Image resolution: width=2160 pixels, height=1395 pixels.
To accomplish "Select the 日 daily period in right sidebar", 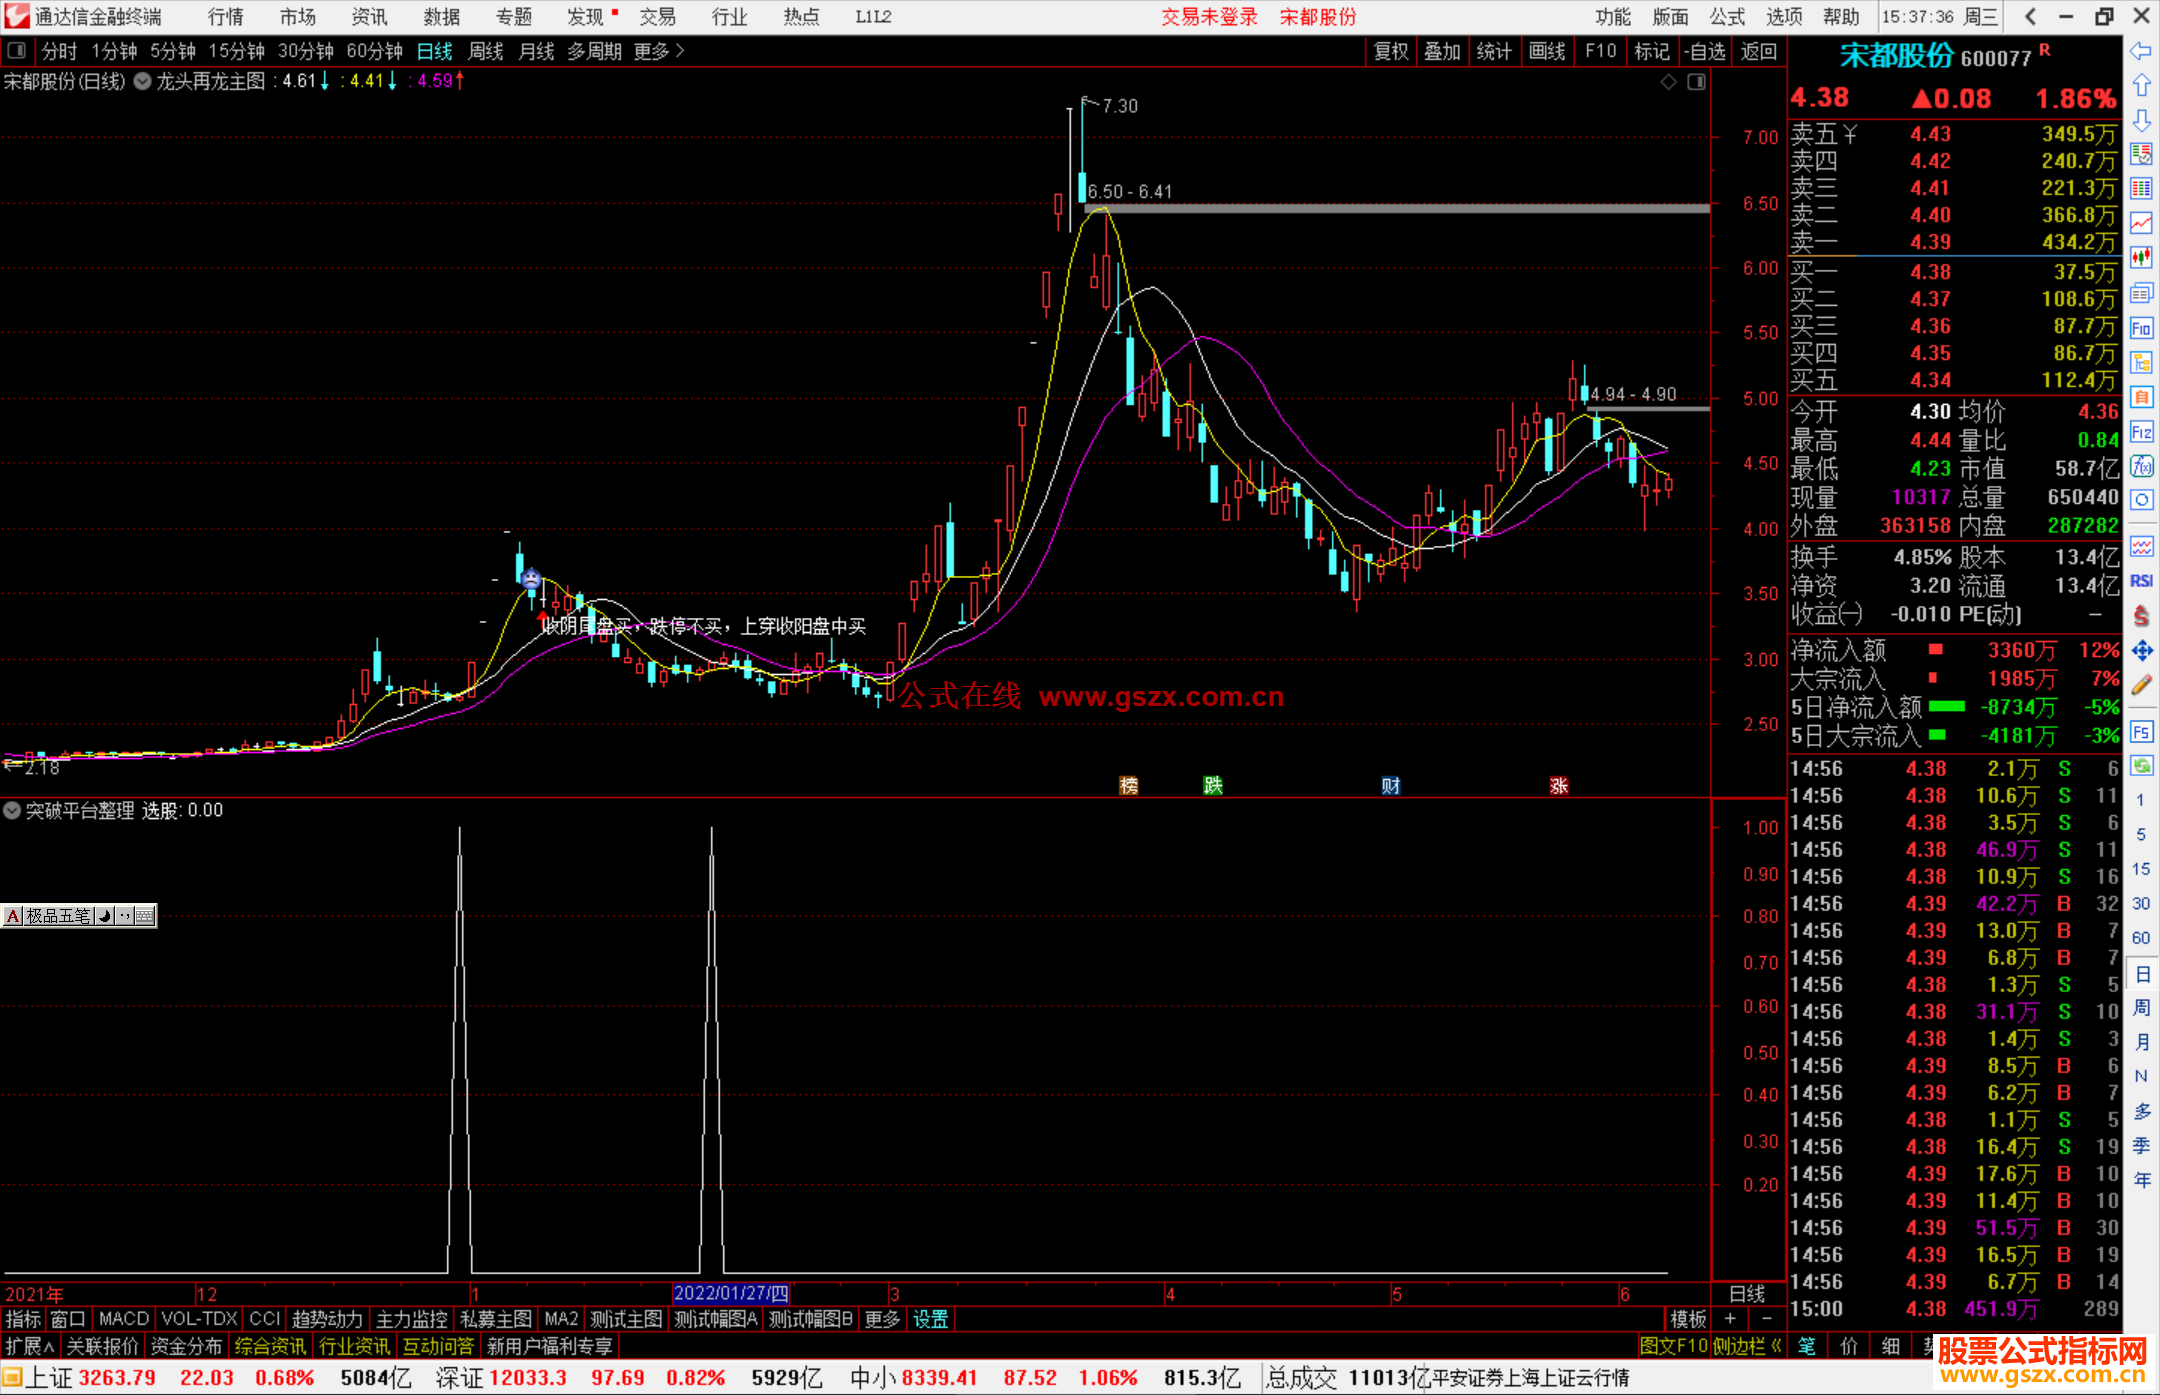I will 2141,974.
